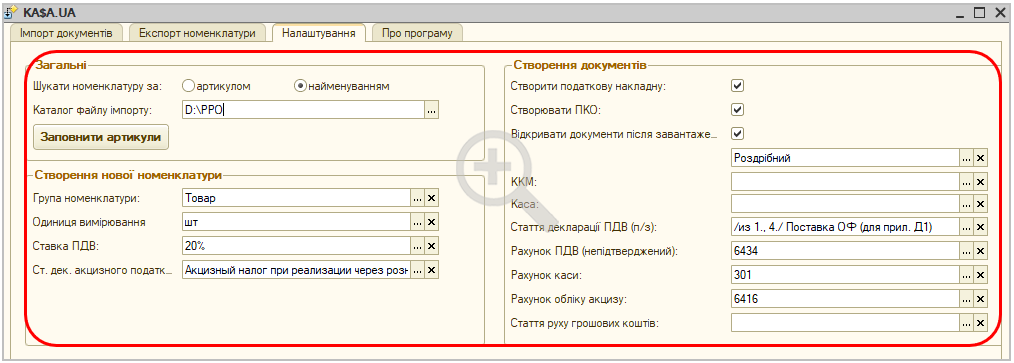Clear the Одиниця вимірювання field
Screen dimensions: 1014x363
point(432,222)
